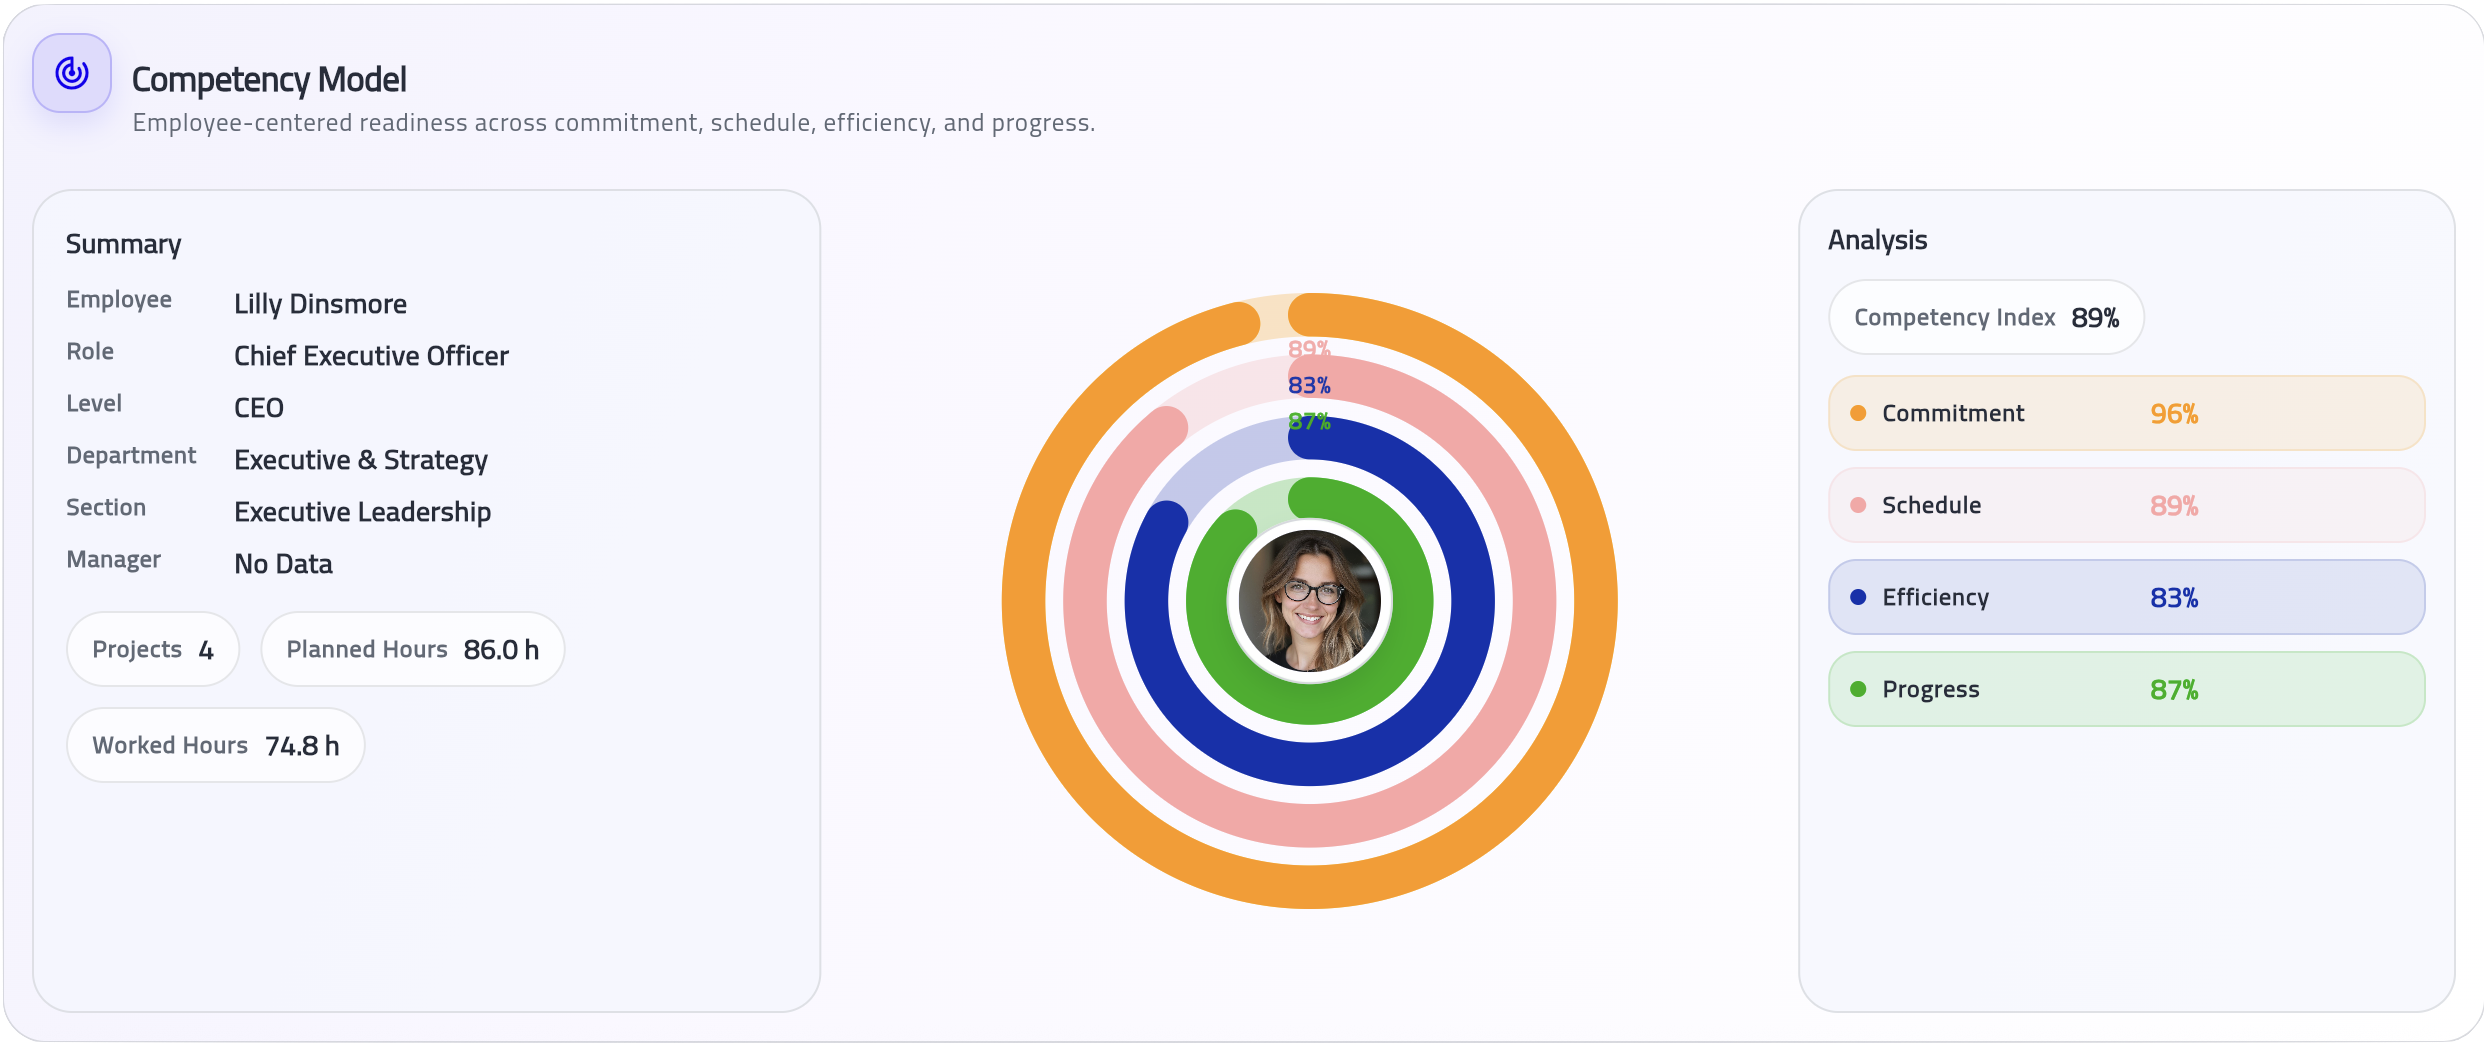Click the orange Commitment legend dot
Image resolution: width=2484 pixels, height=1044 pixels.
[x=1858, y=413]
